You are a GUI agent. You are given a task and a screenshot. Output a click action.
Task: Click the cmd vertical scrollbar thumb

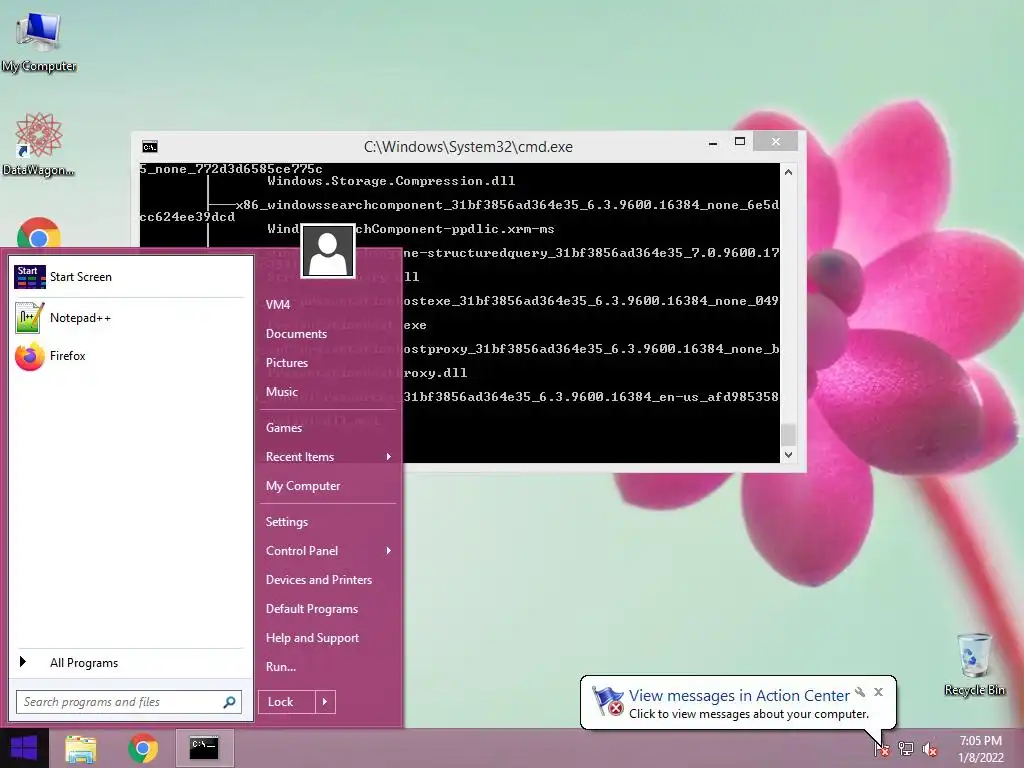point(788,434)
